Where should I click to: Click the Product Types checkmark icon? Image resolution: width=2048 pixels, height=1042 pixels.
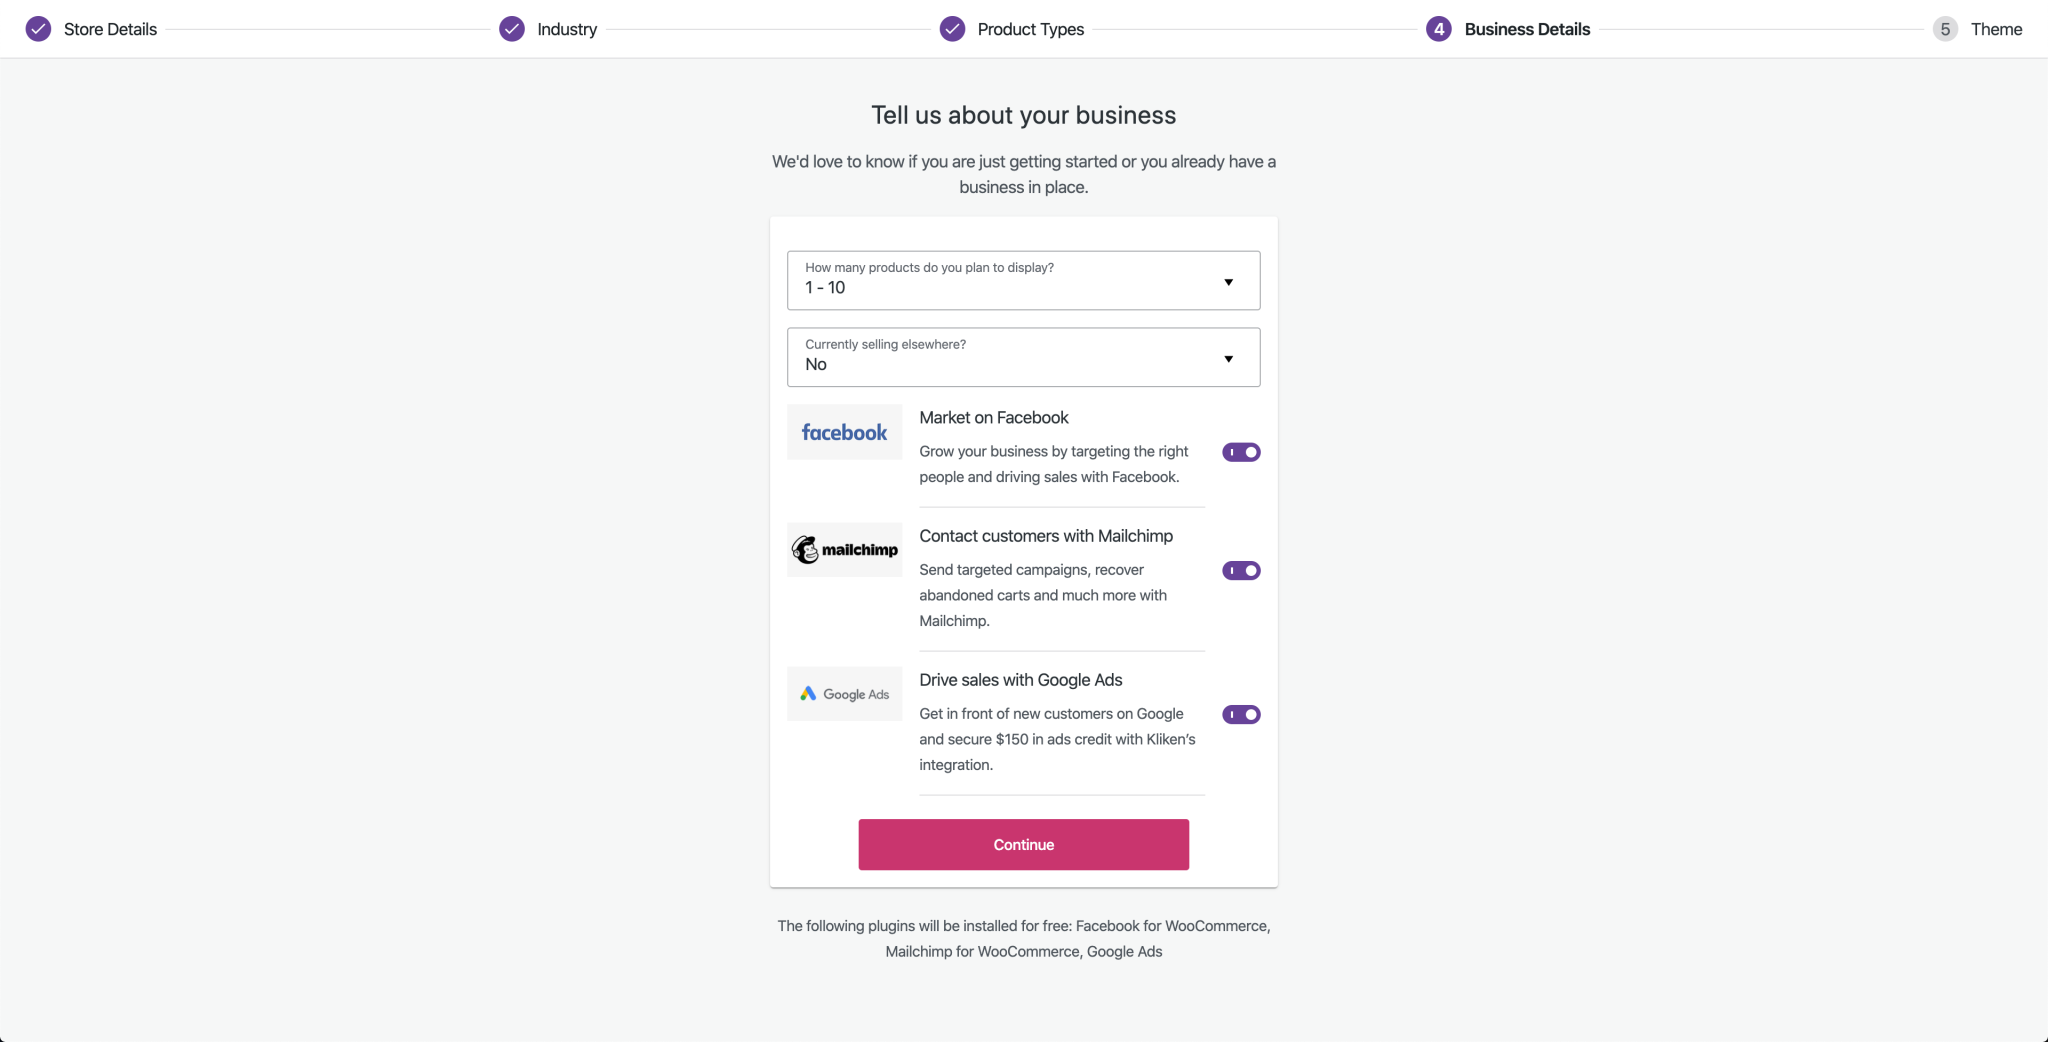952,29
